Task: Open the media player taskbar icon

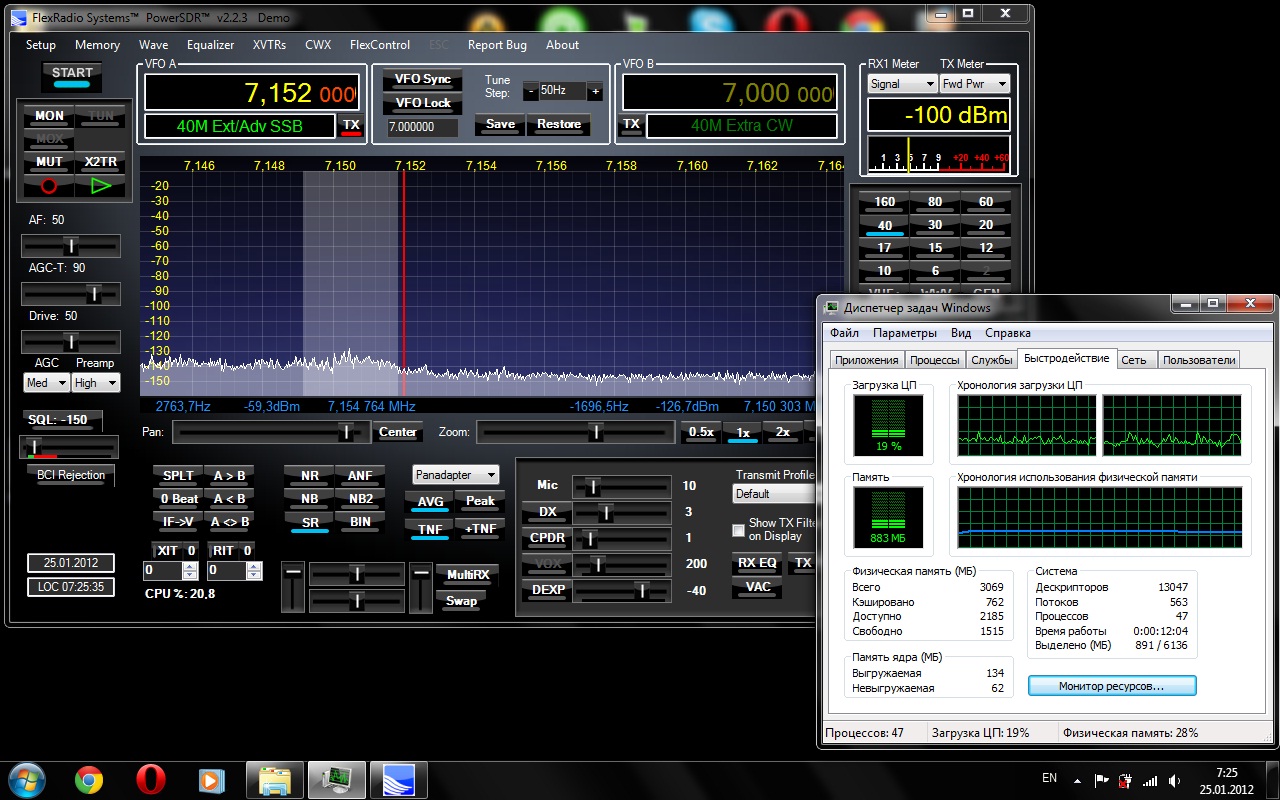Action: click(x=211, y=780)
